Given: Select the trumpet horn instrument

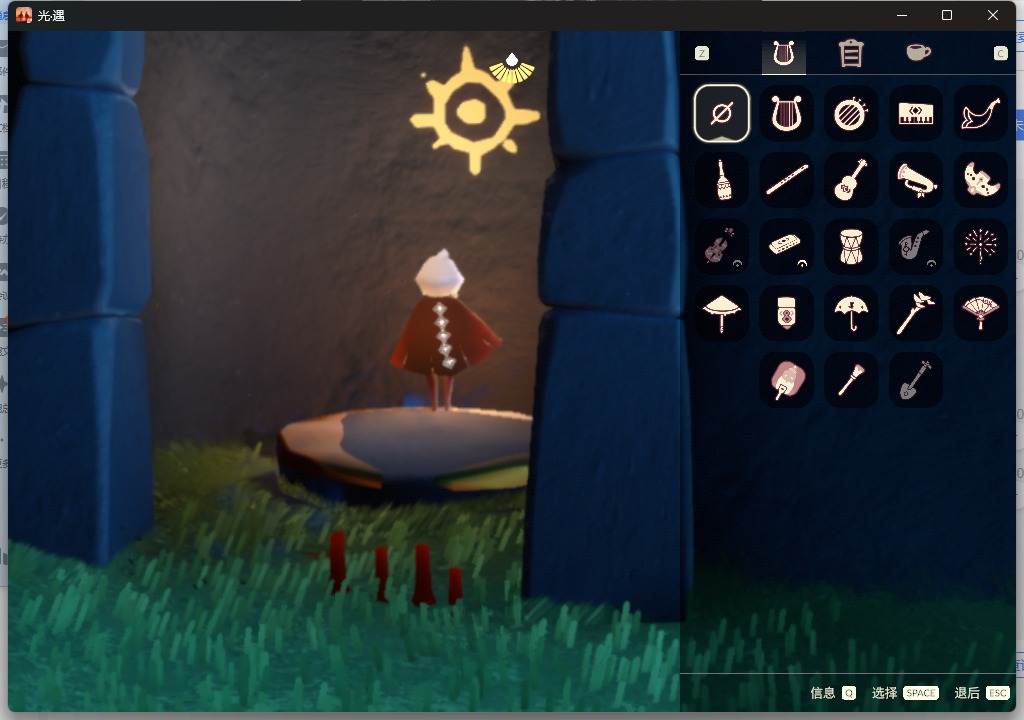Looking at the screenshot, I should [916, 180].
